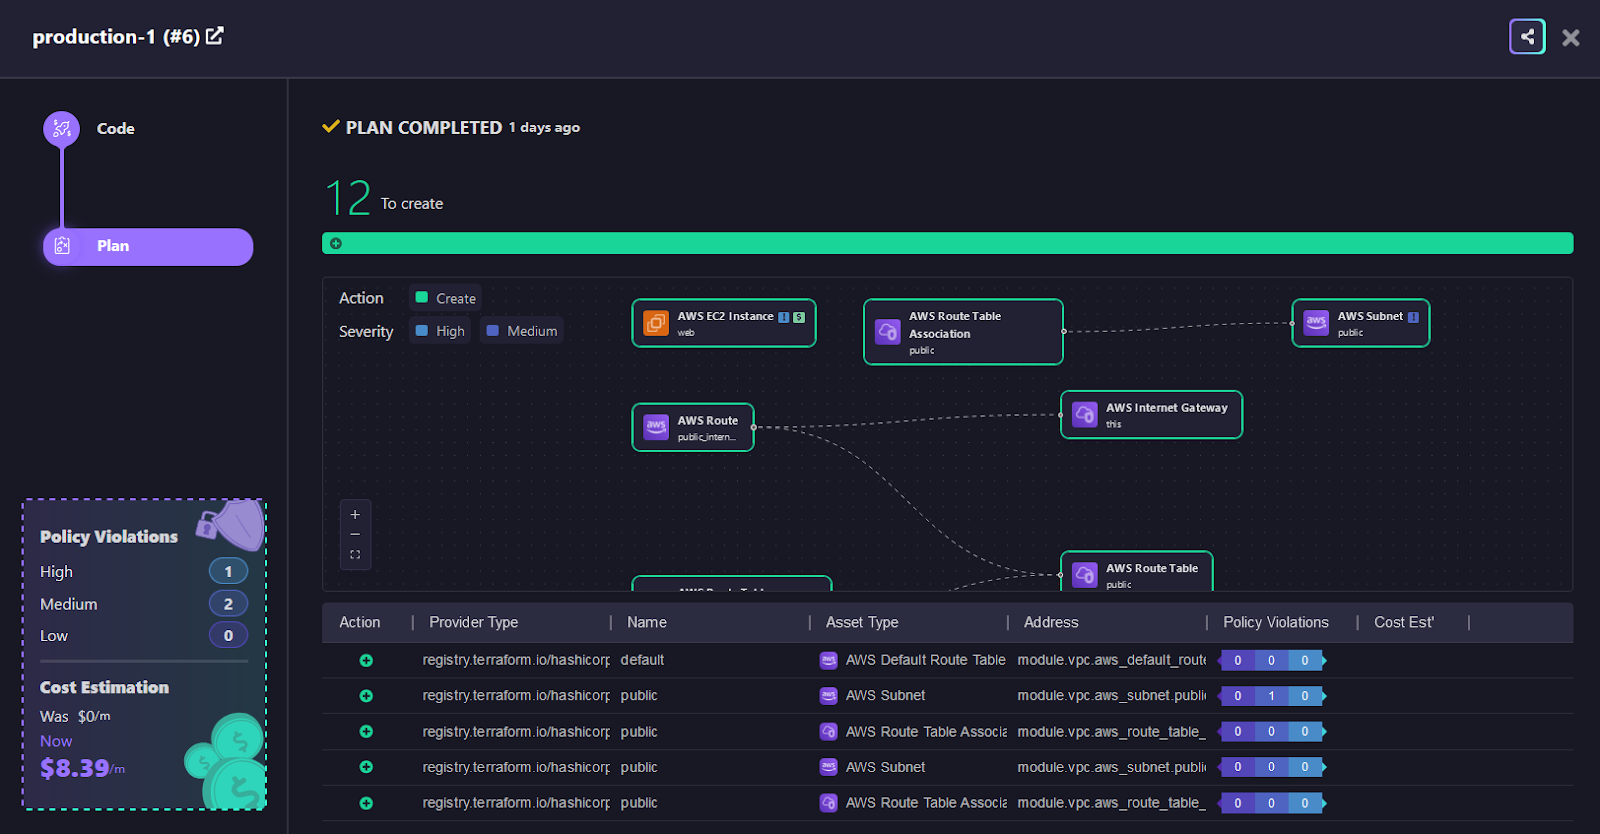
Task: Close the plan details panel
Action: pos(1571,38)
